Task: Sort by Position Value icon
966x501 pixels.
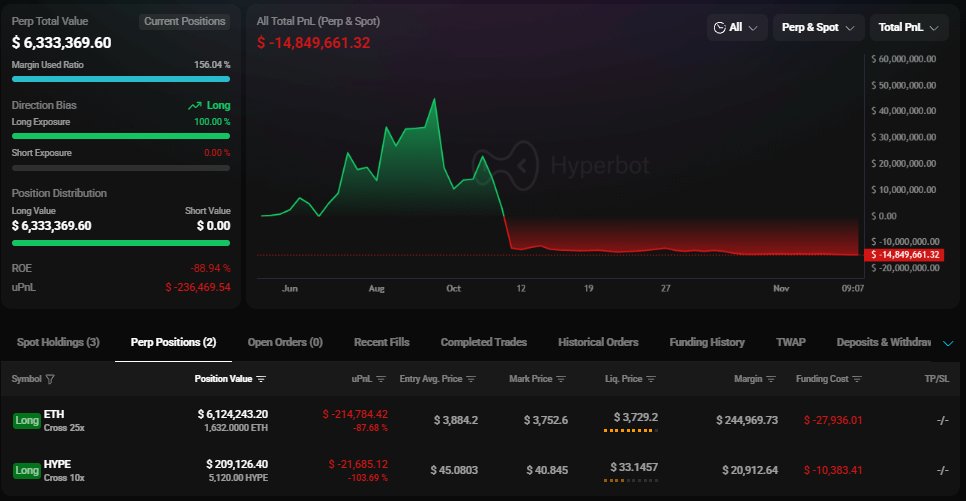Action: pos(261,379)
